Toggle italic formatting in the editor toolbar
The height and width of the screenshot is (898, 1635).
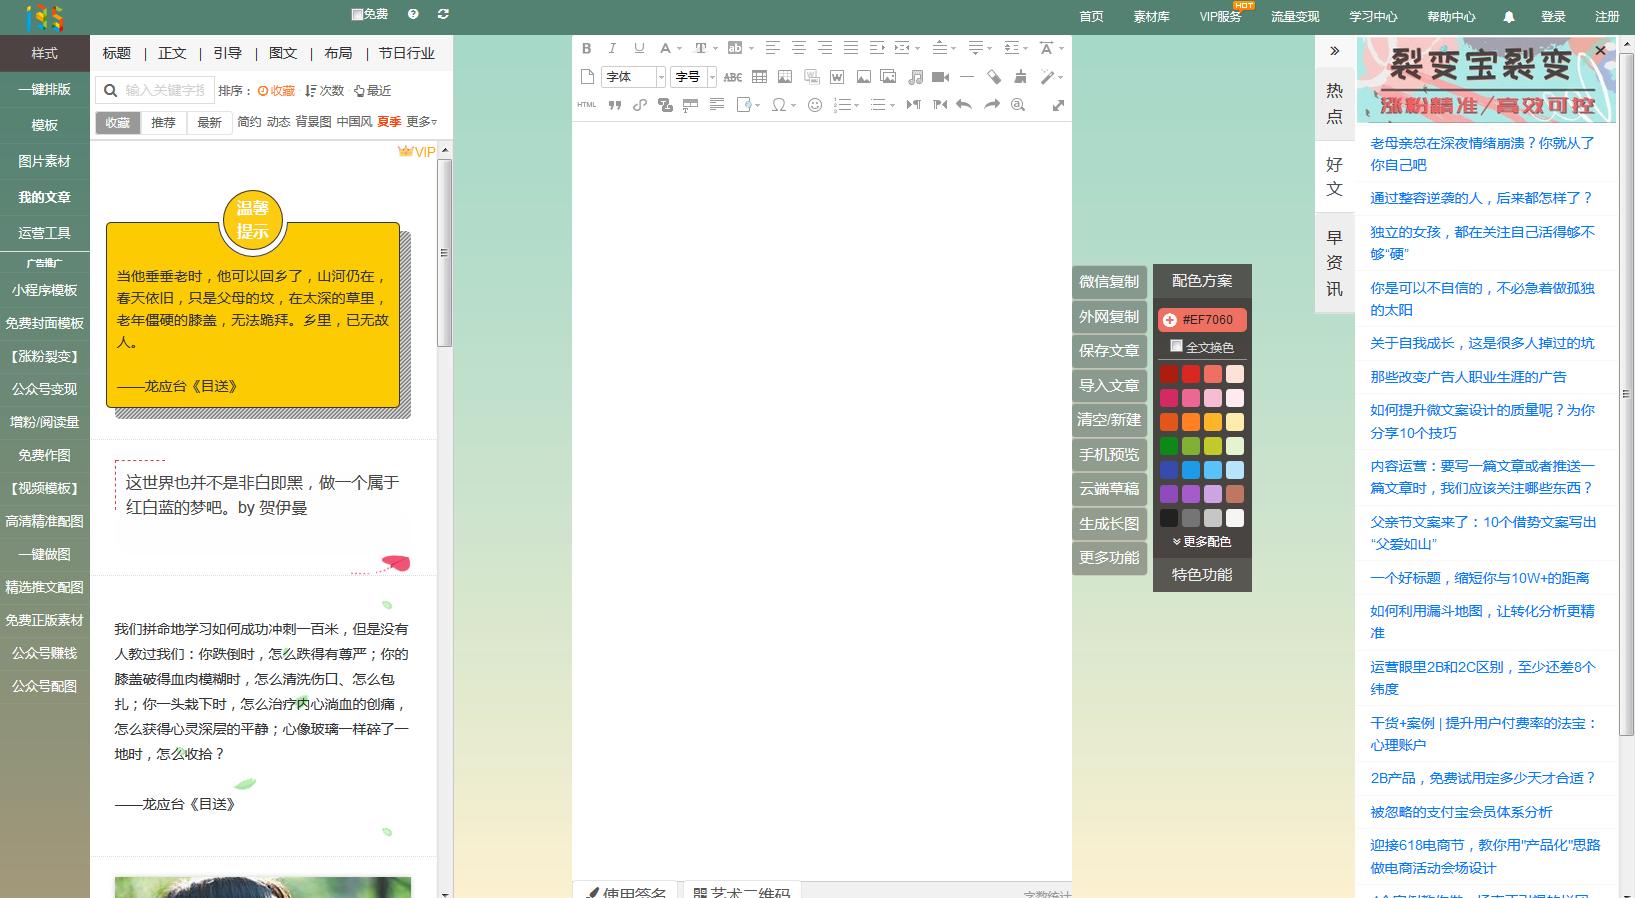coord(613,48)
